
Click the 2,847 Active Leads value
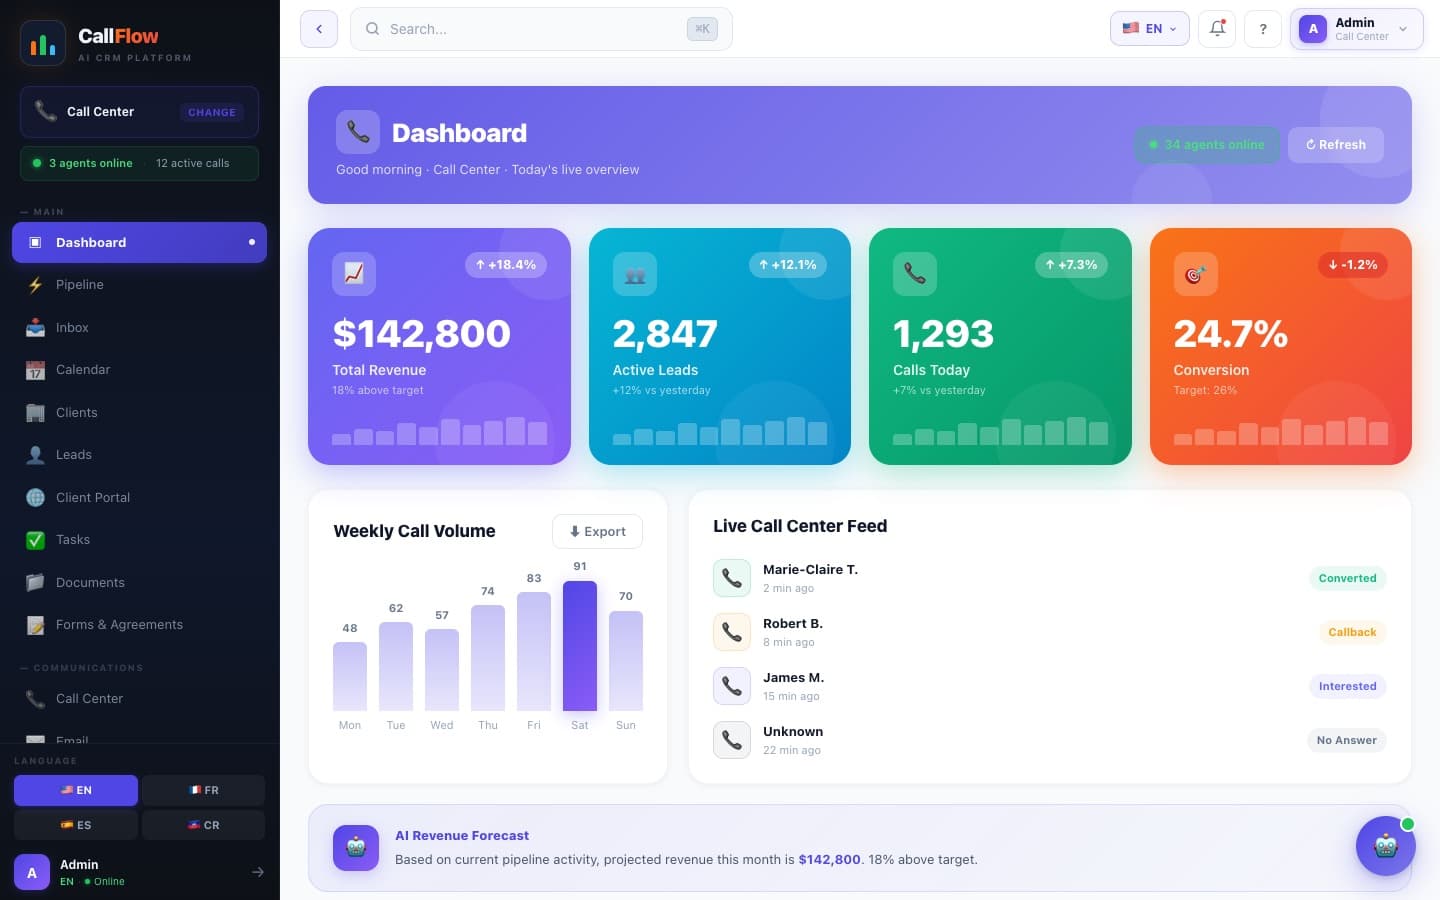665,333
